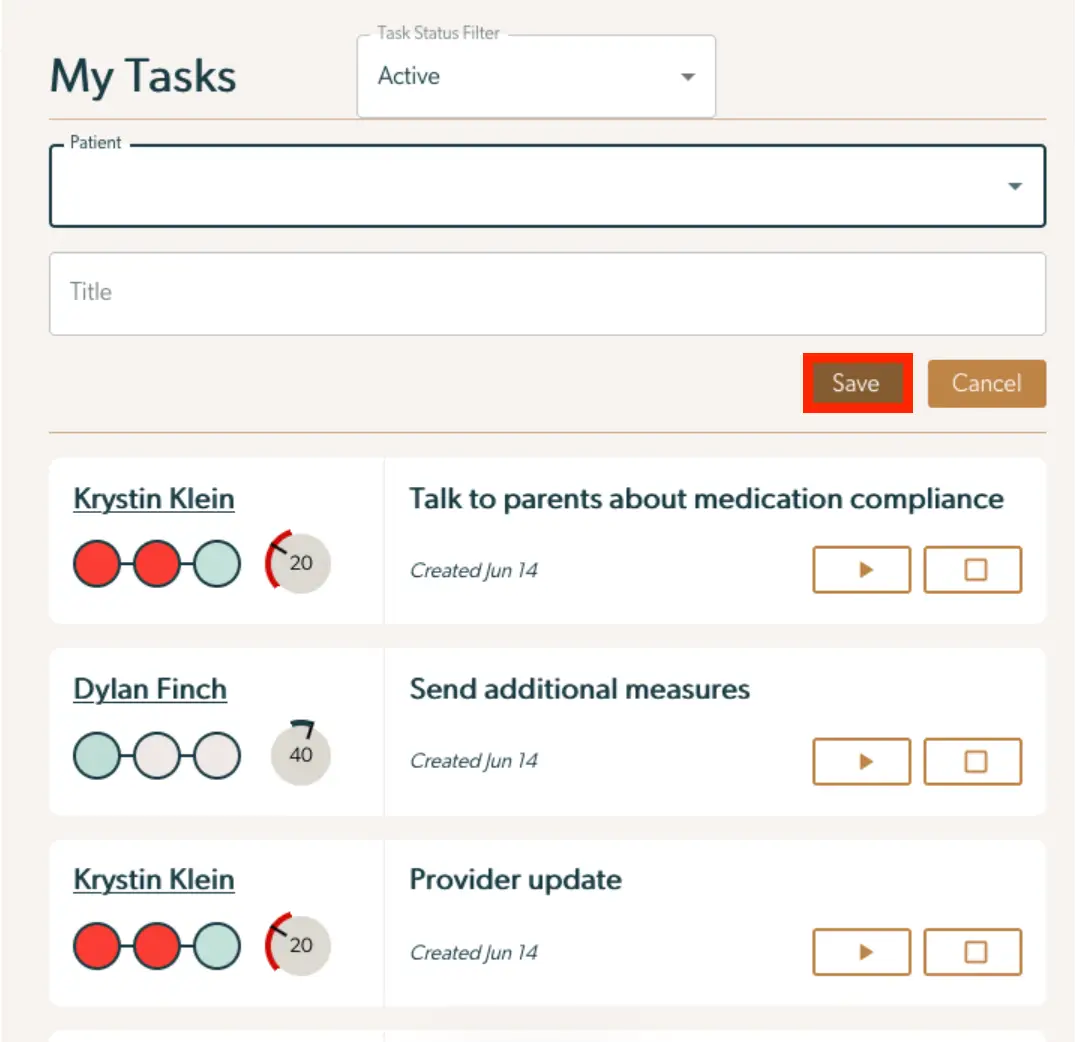
Task: Click the stop square icon for 'Provider update'
Action: point(972,952)
